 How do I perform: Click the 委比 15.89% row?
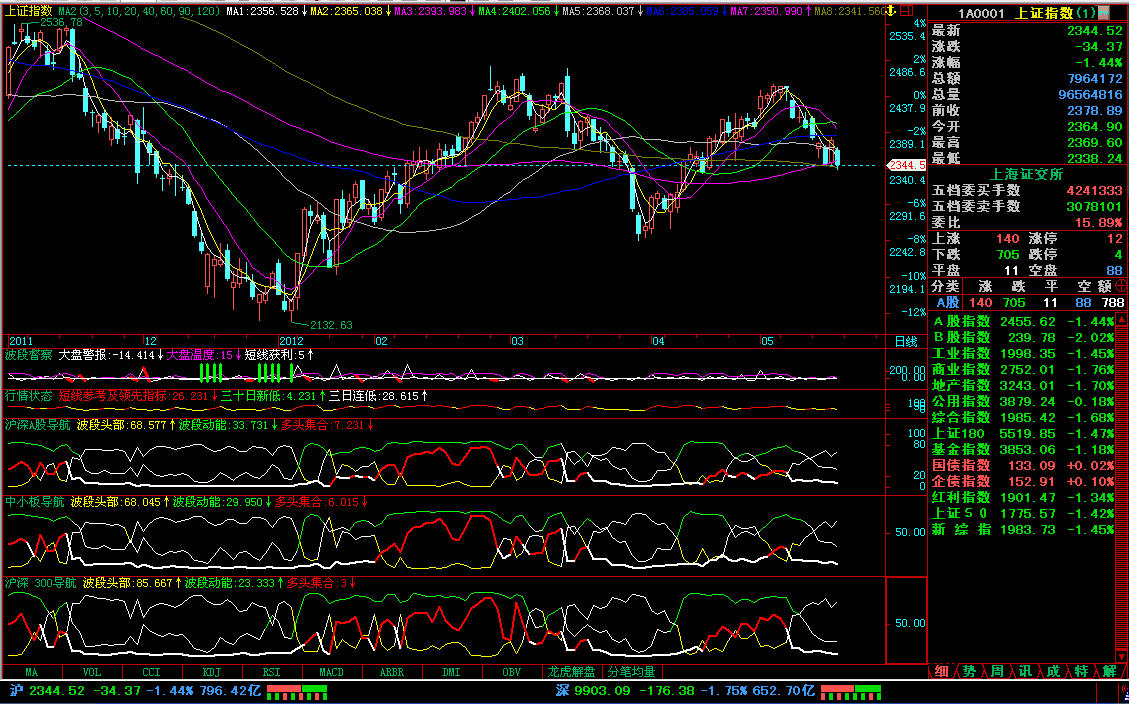[1027, 222]
